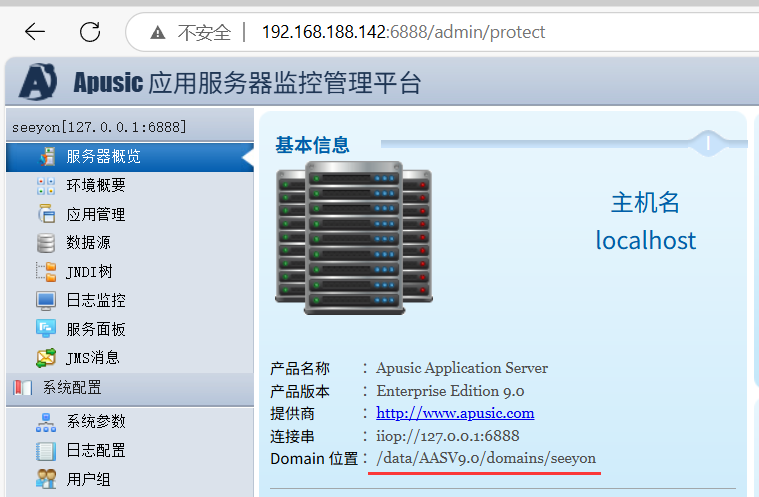The height and width of the screenshot is (497, 759).
Task: Click the 日志监控 monitor icon
Action: pos(46,301)
